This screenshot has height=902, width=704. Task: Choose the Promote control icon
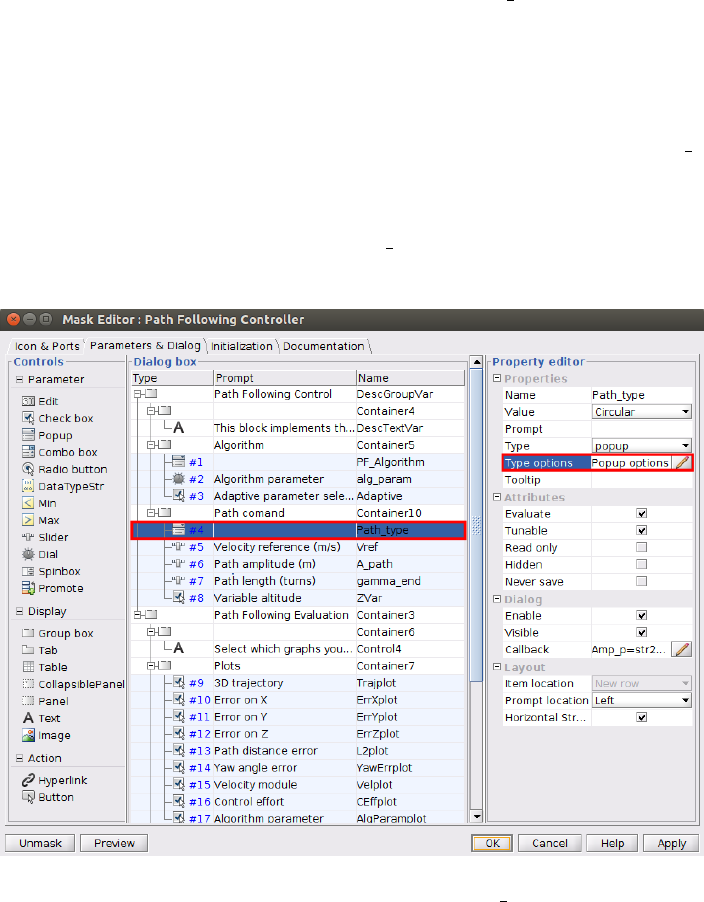tap(28, 588)
